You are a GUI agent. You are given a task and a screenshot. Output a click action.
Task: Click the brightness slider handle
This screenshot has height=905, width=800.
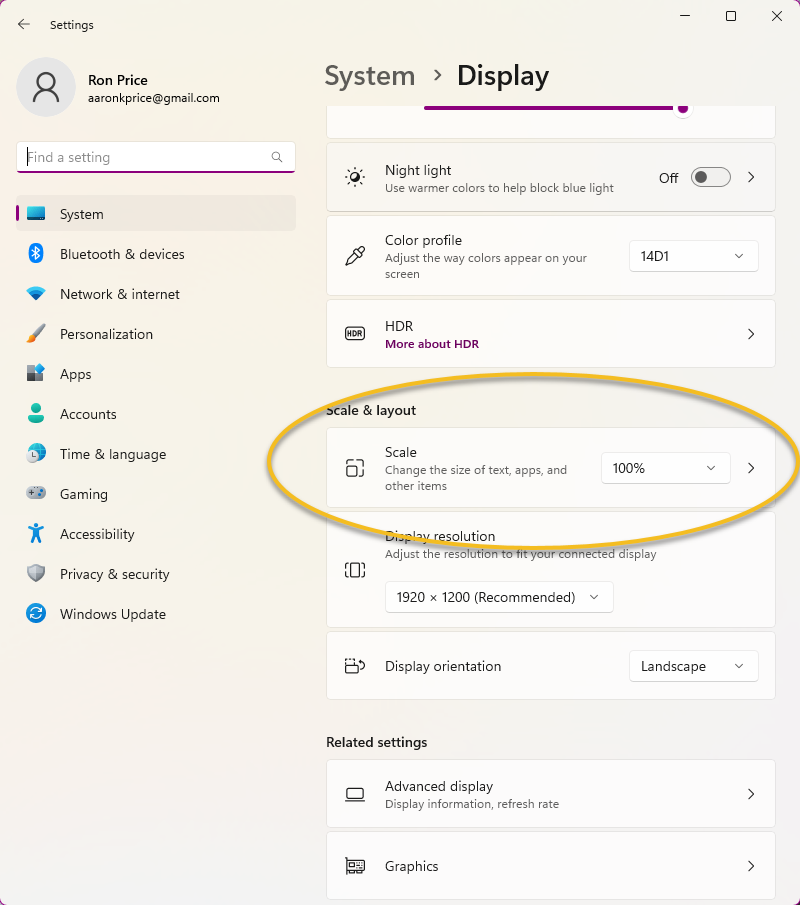(x=683, y=108)
